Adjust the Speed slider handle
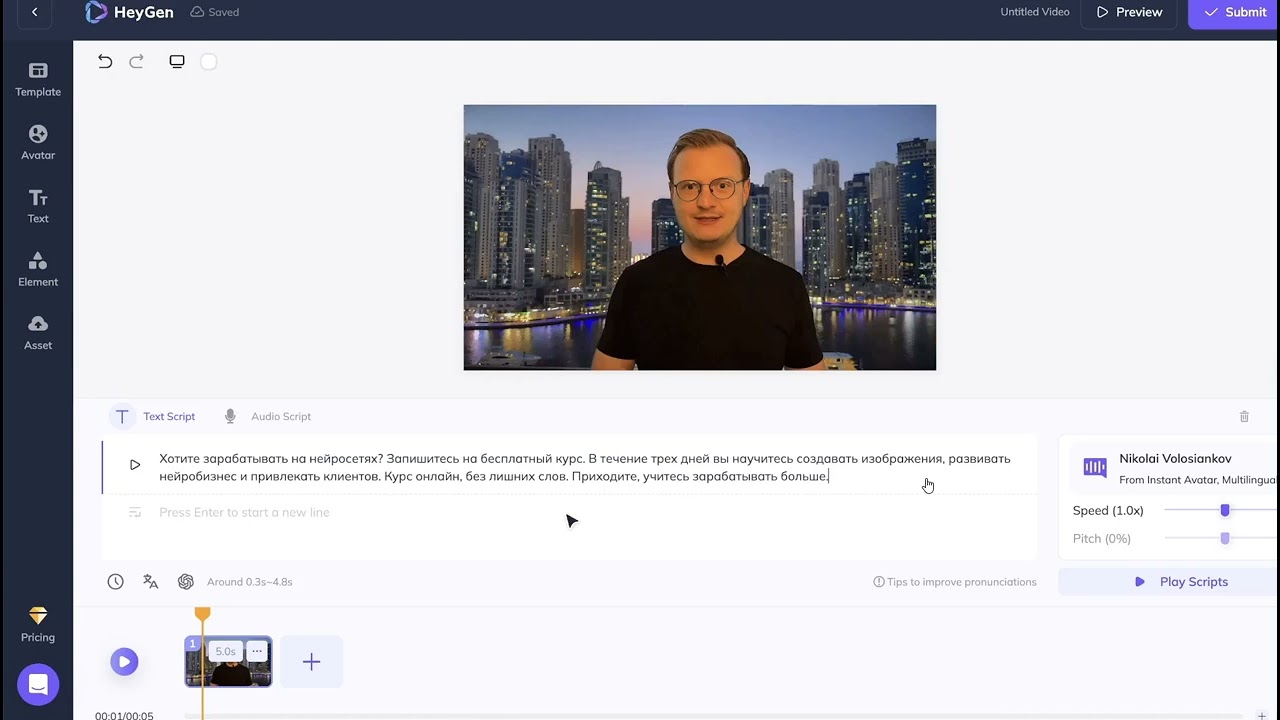 tap(1225, 510)
